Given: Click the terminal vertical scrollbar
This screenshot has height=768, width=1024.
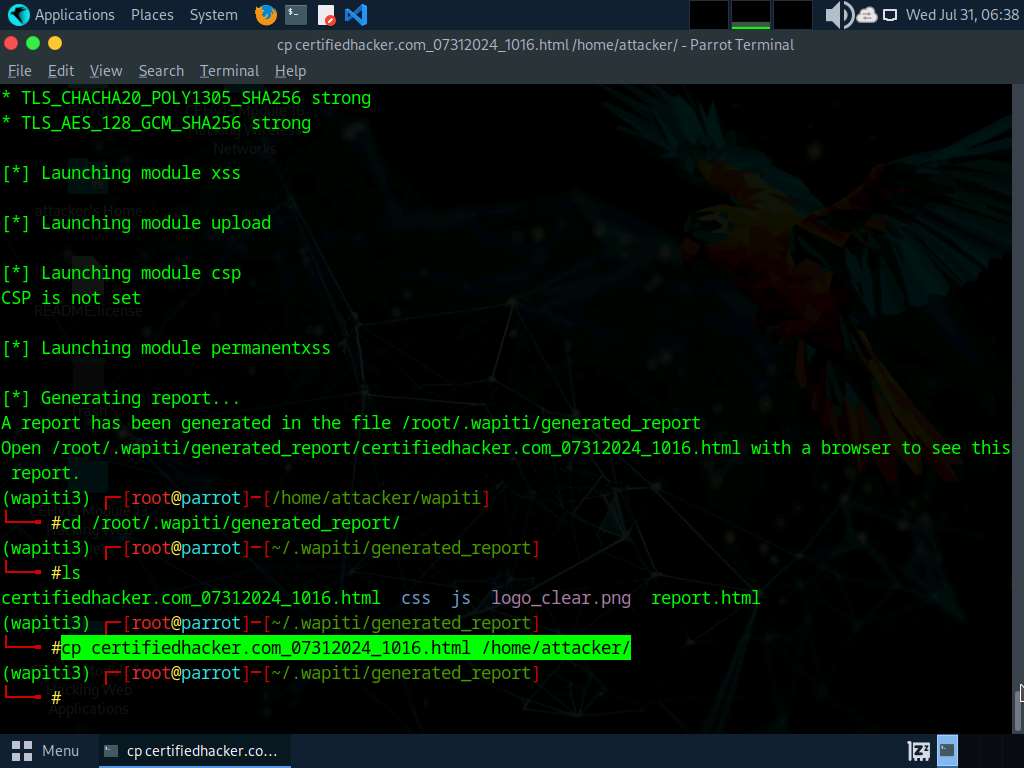Looking at the screenshot, I should point(1019,700).
